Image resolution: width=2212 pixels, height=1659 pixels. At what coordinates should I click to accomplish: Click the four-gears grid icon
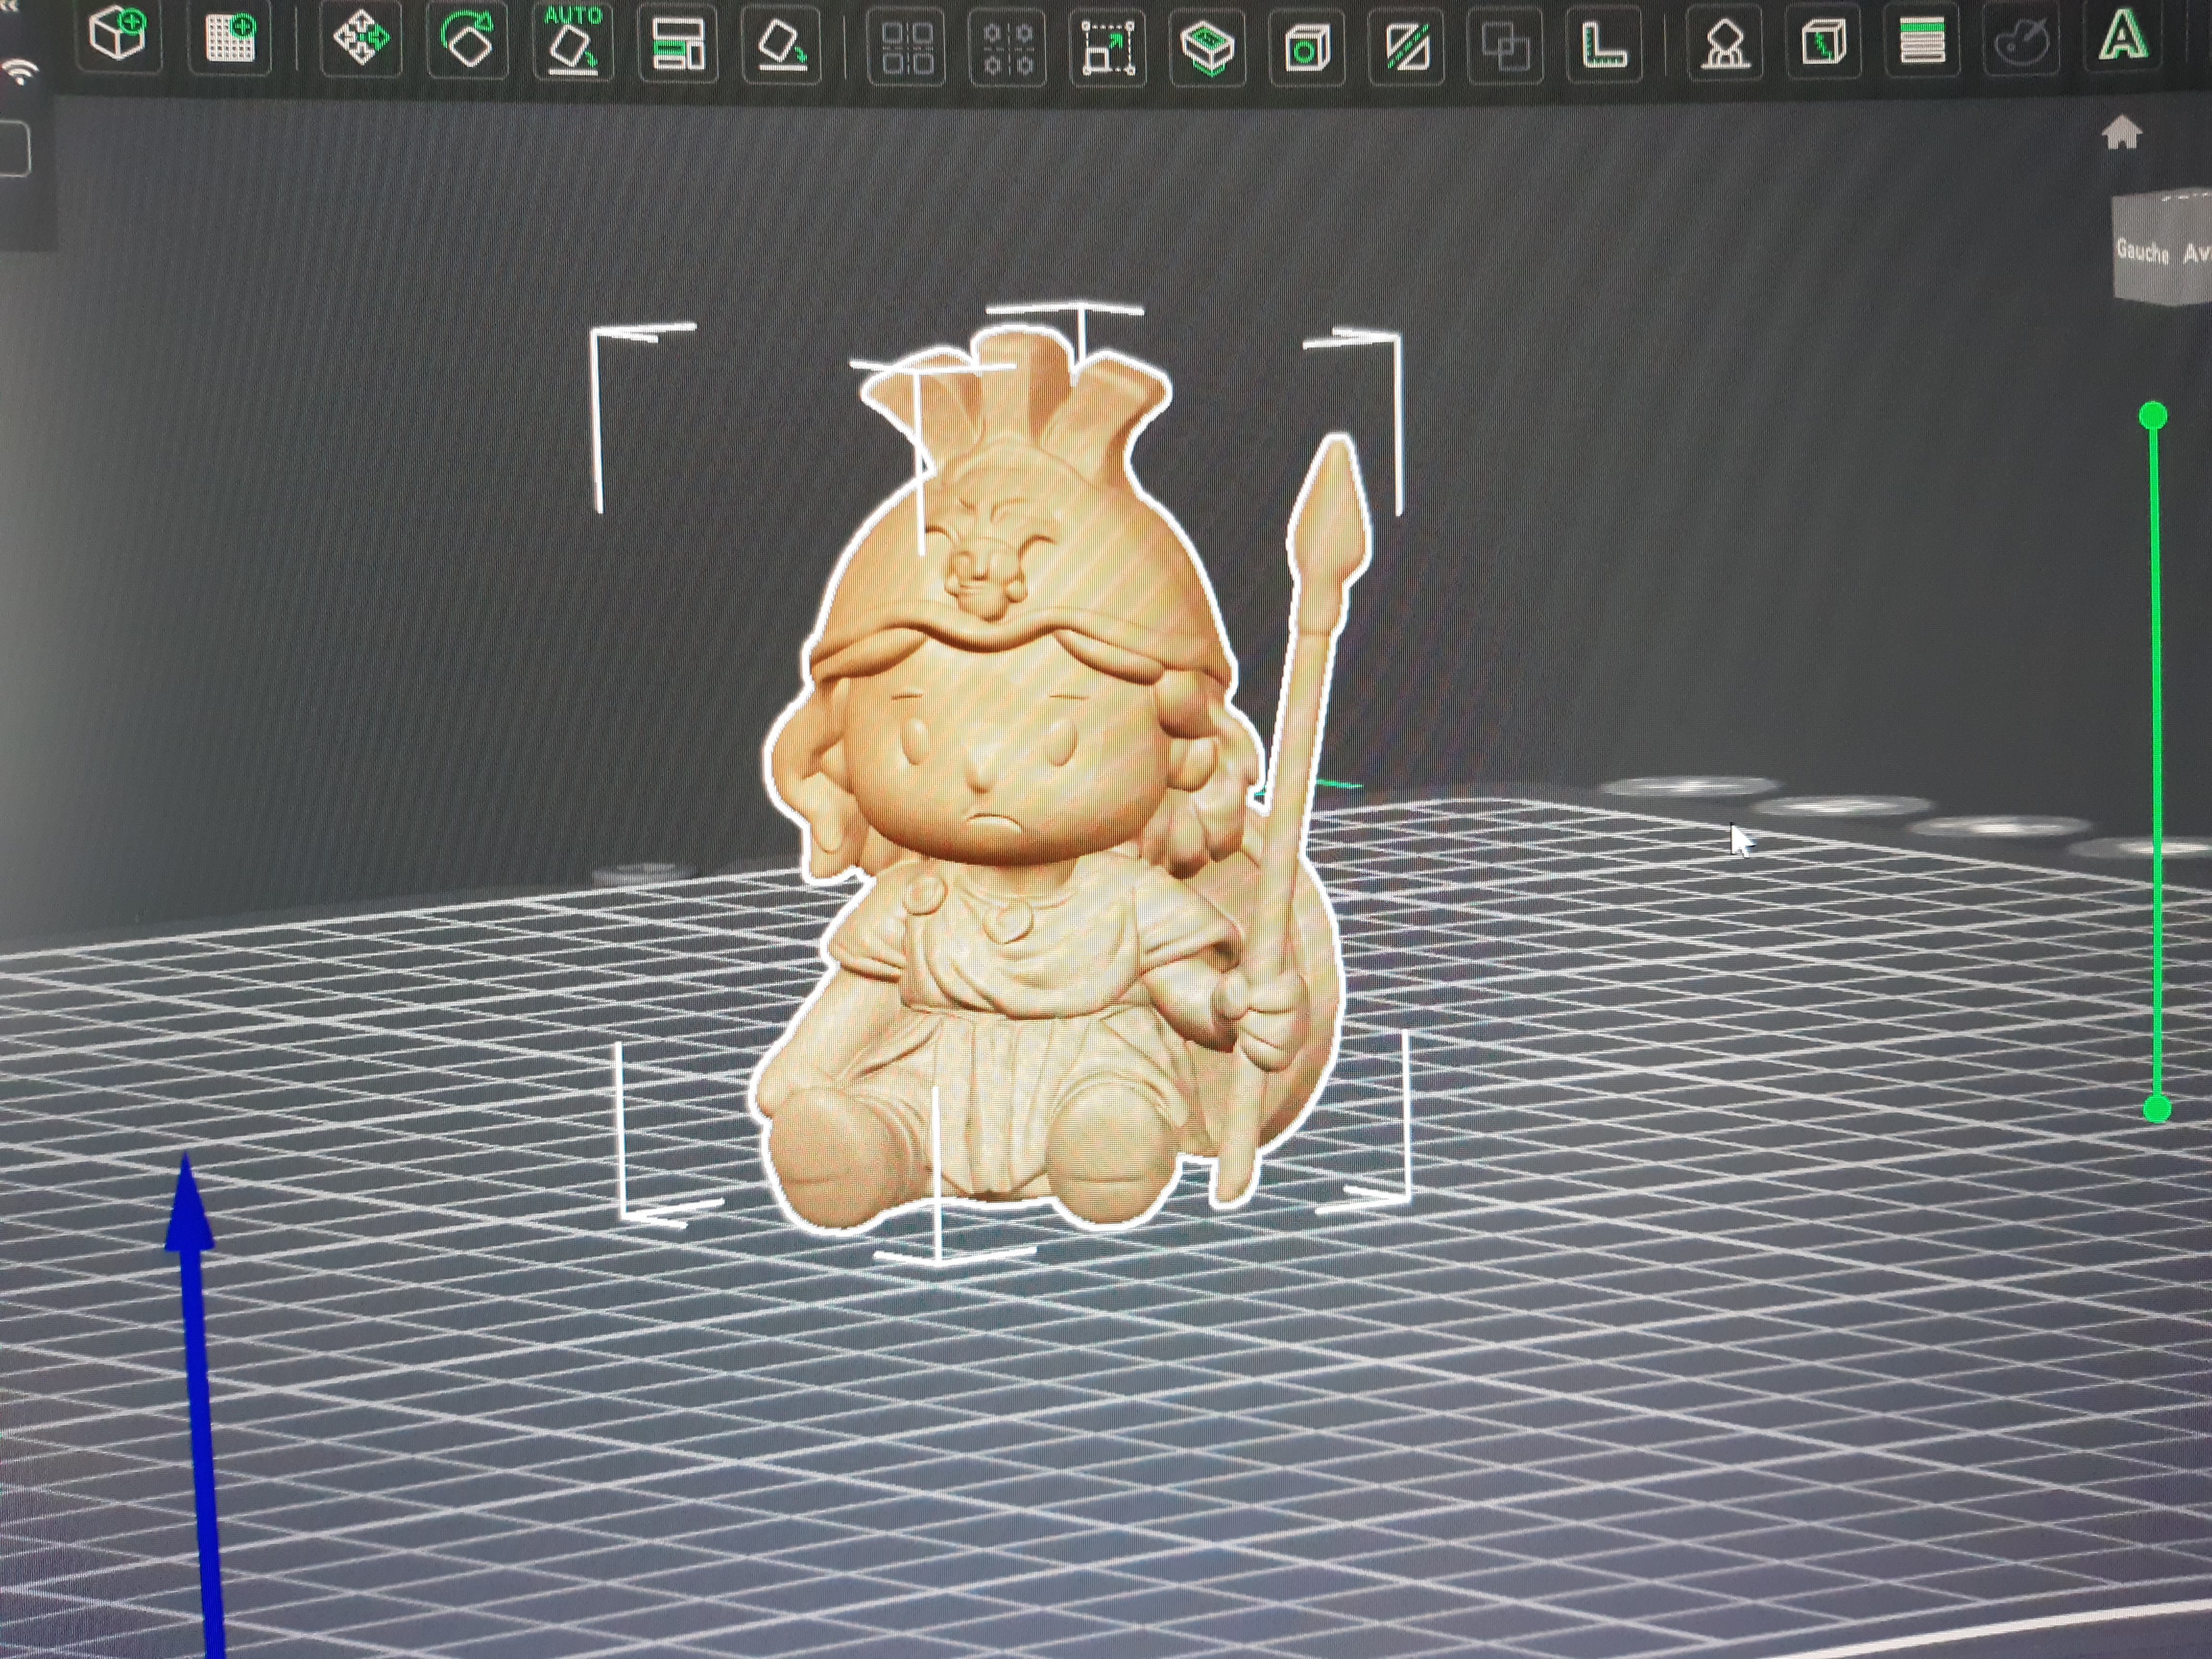pyautogui.click(x=1007, y=48)
